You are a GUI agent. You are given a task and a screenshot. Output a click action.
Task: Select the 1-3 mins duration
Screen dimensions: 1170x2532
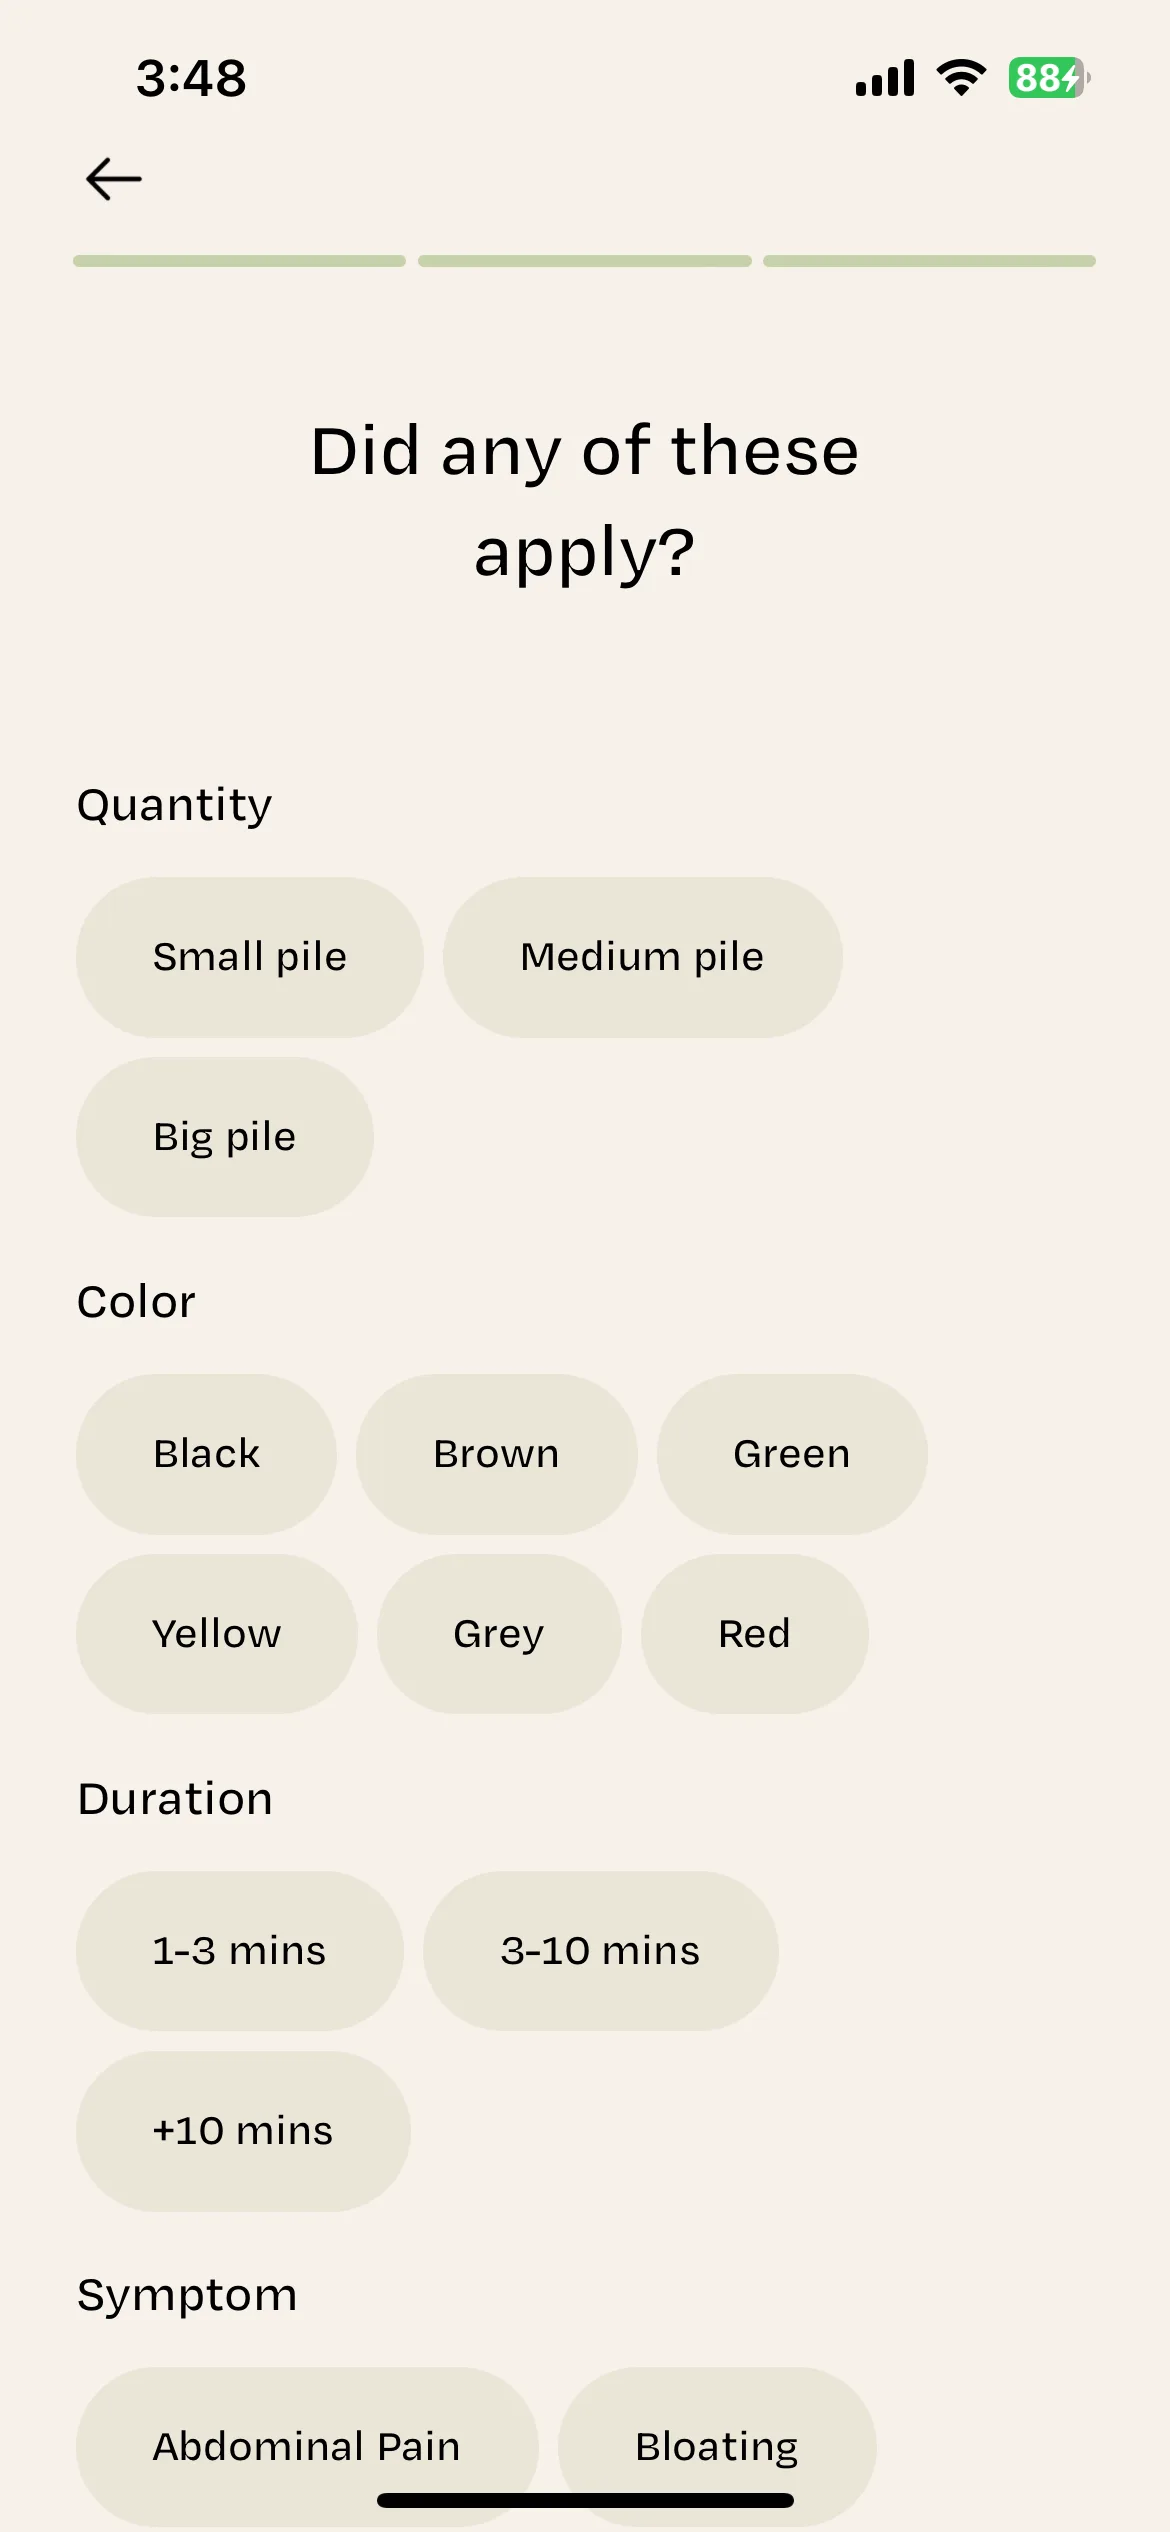[x=240, y=1951]
